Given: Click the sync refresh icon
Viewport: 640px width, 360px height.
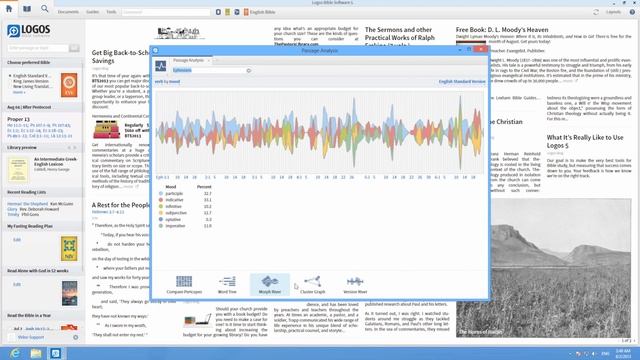Looking at the screenshot, I should (596, 12).
